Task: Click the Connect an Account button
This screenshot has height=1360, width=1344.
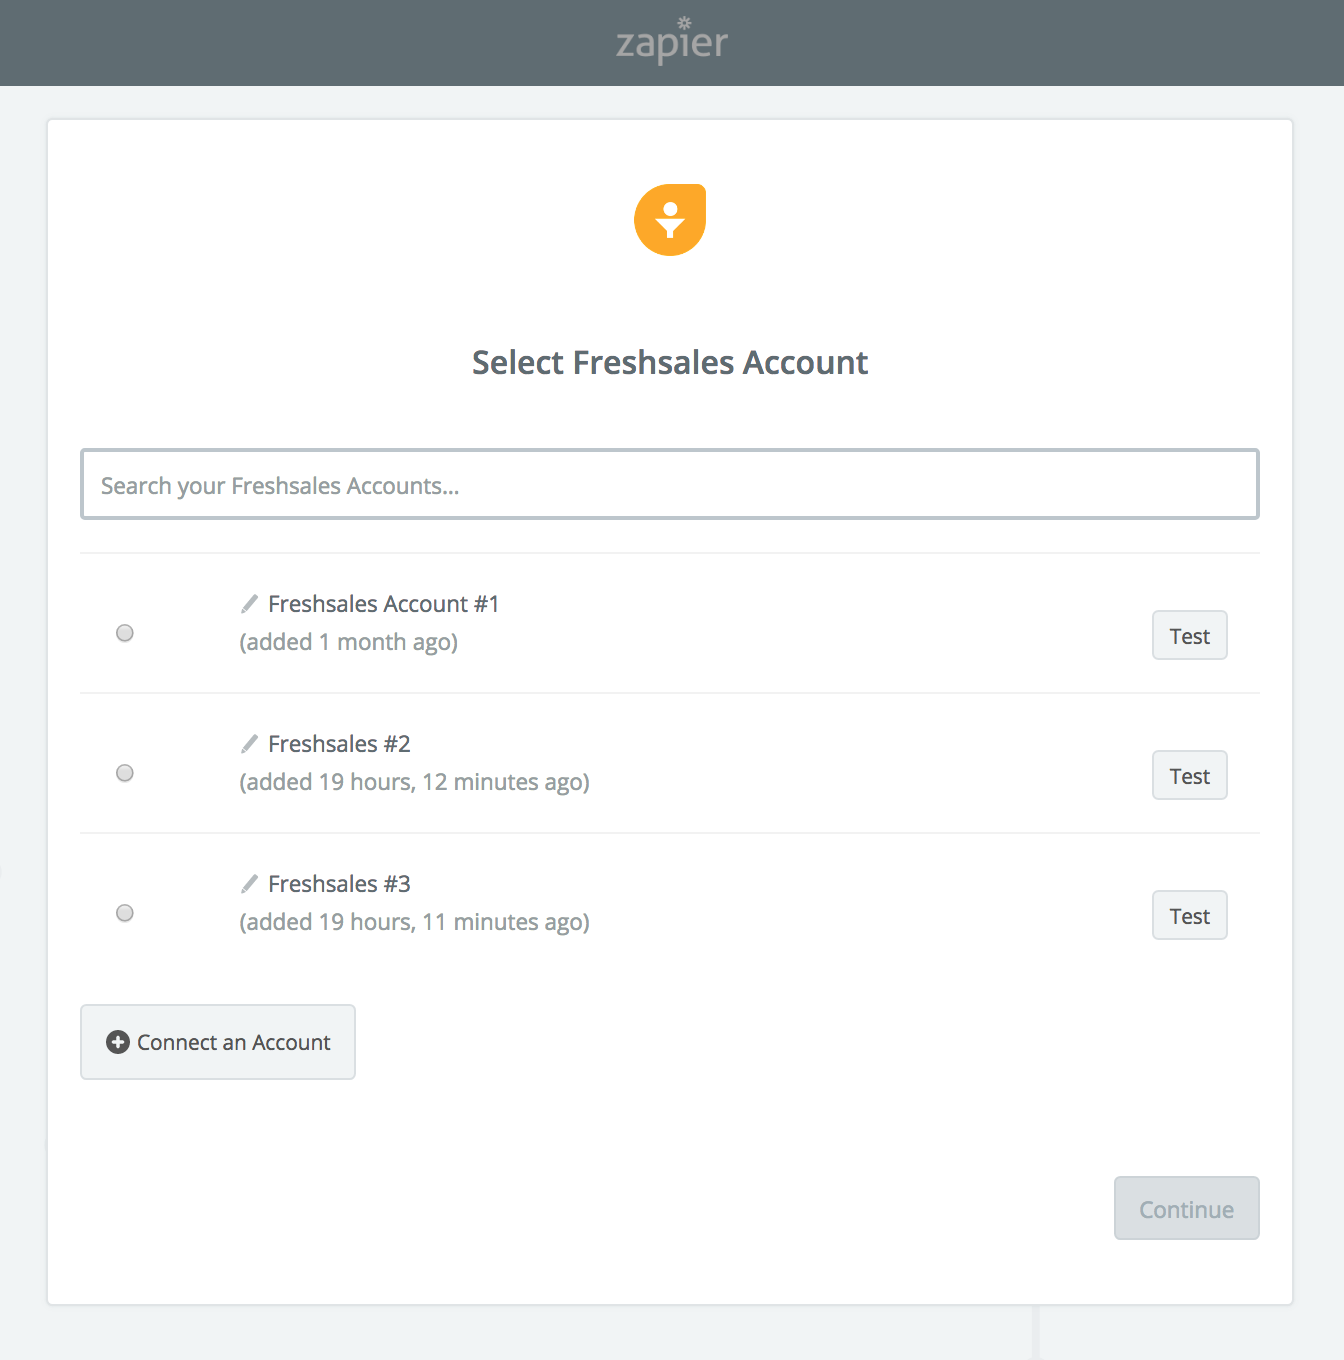Action: 218,1042
